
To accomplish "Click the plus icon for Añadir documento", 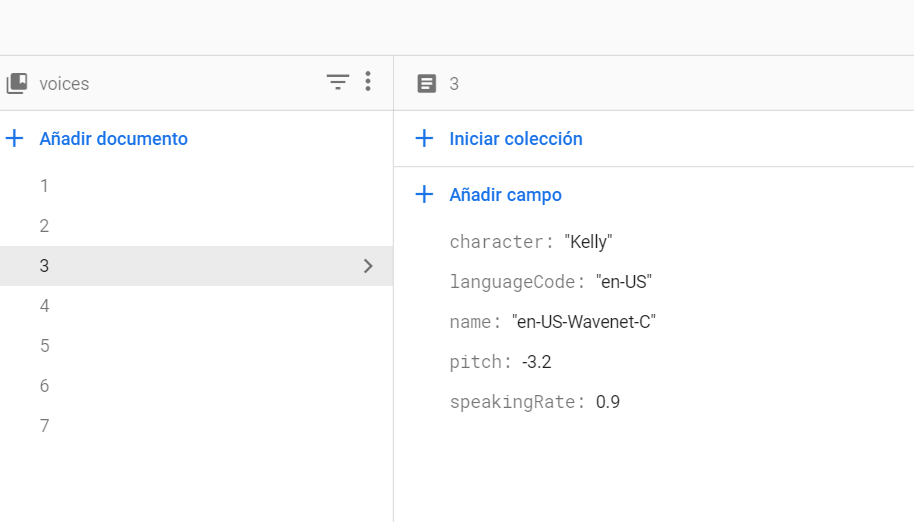I will coord(15,139).
